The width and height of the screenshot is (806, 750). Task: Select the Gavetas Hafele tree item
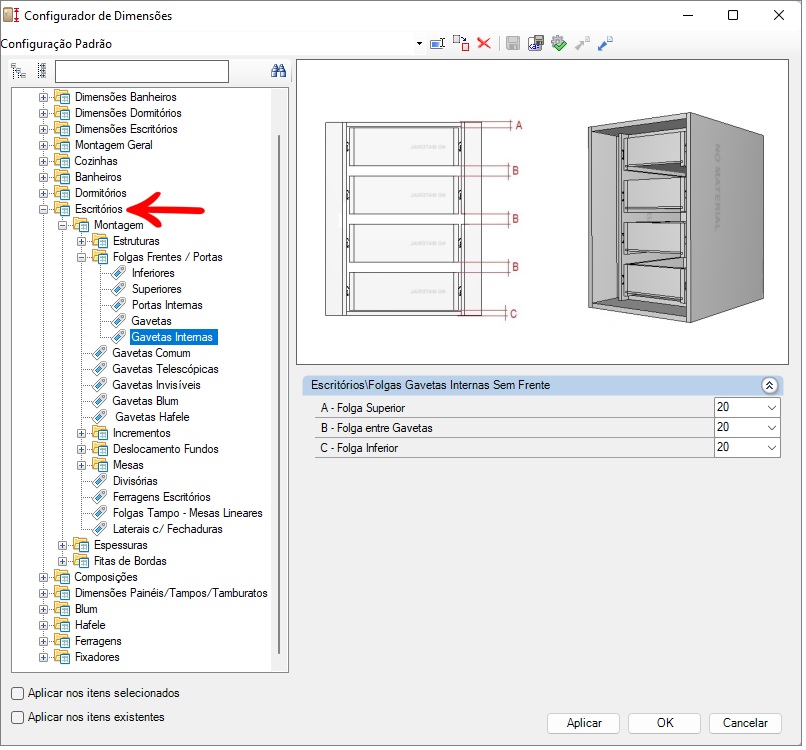[152, 417]
